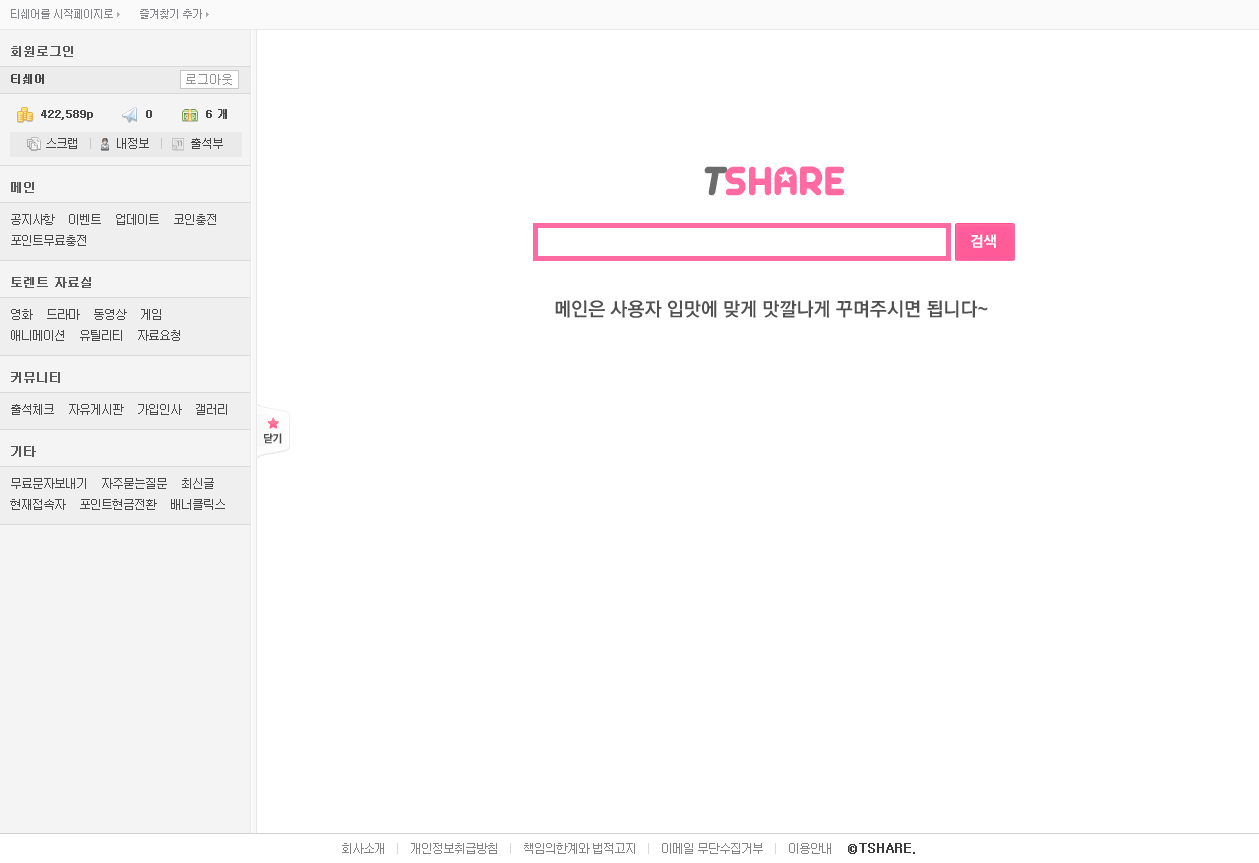Open 애니메이션 animation category
The height and width of the screenshot is (863, 1259).
coord(38,336)
